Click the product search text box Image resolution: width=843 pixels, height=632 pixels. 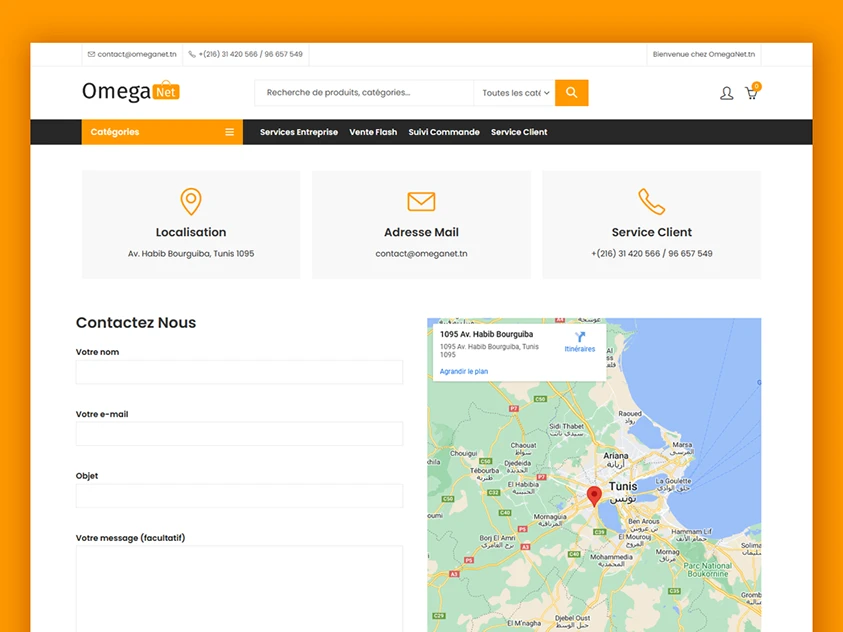click(x=364, y=93)
